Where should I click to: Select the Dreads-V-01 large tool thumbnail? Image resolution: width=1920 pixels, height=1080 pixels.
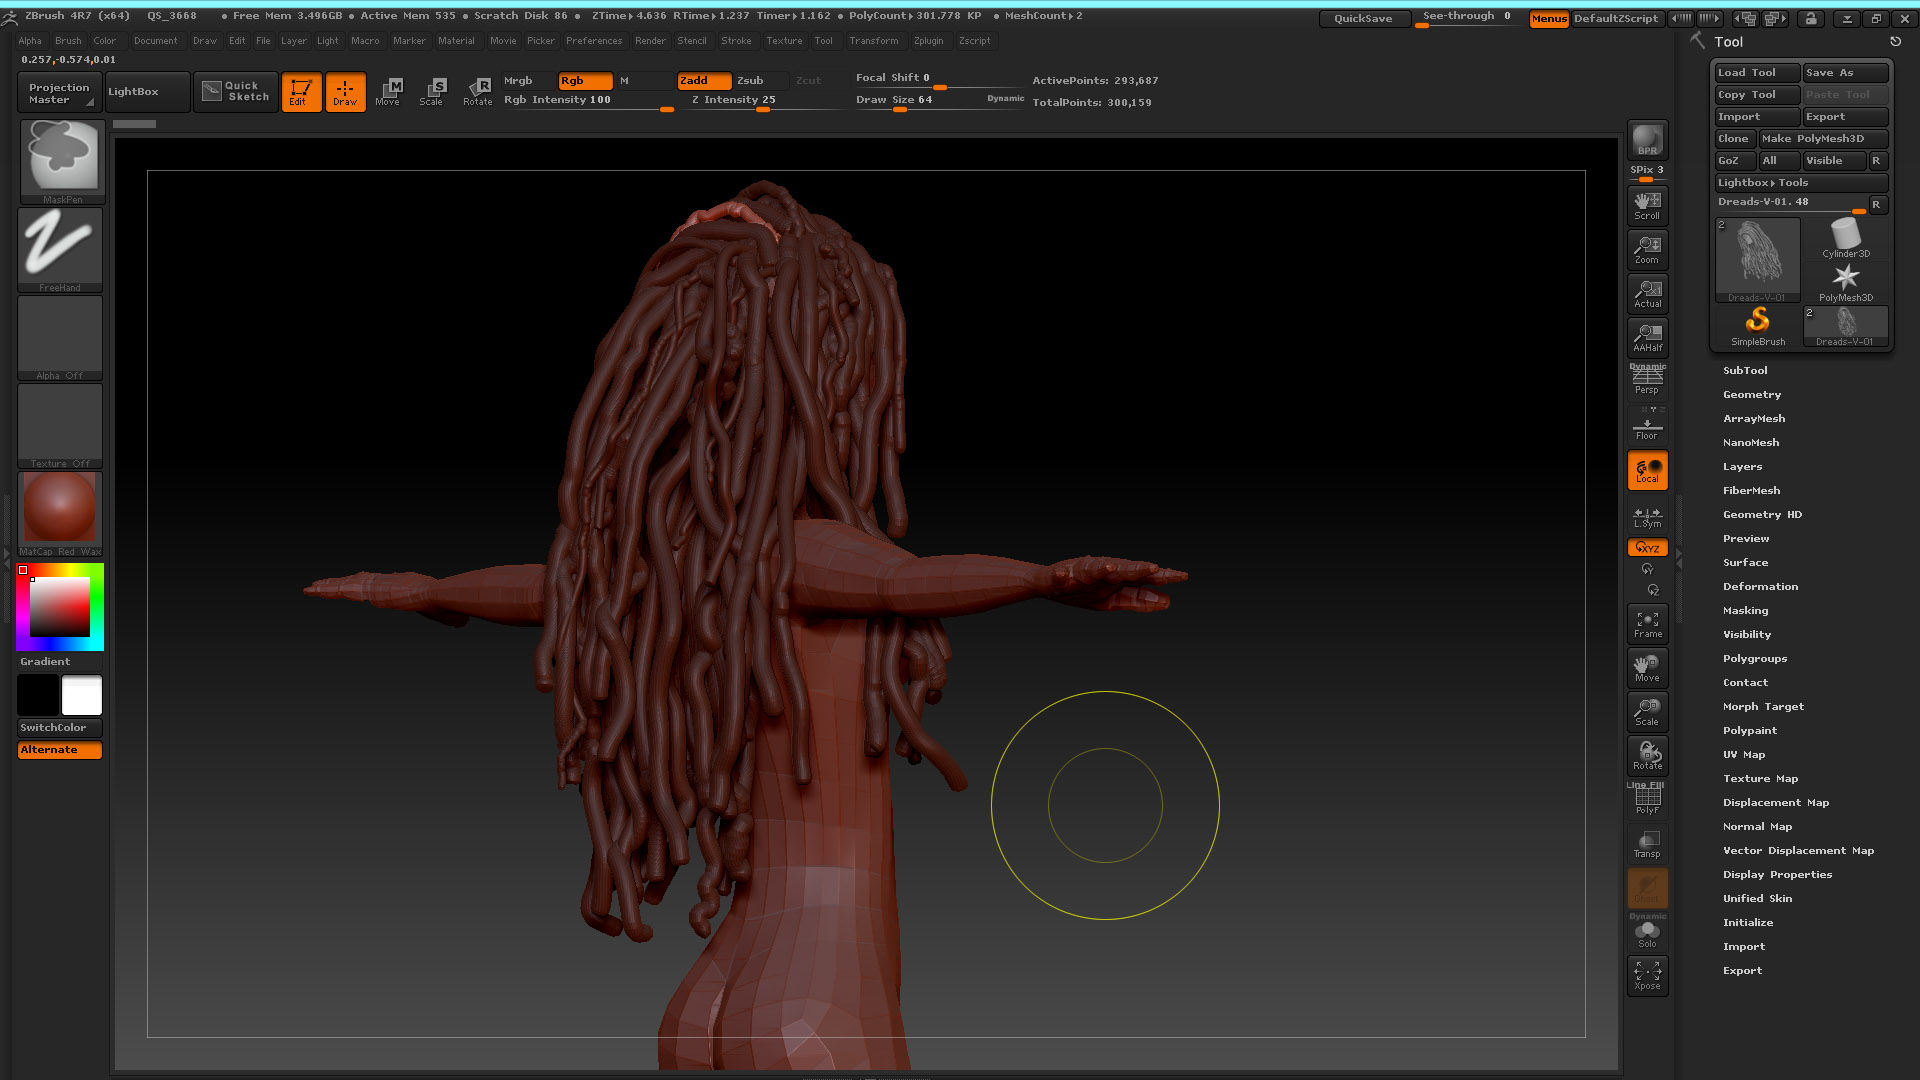tap(1757, 260)
